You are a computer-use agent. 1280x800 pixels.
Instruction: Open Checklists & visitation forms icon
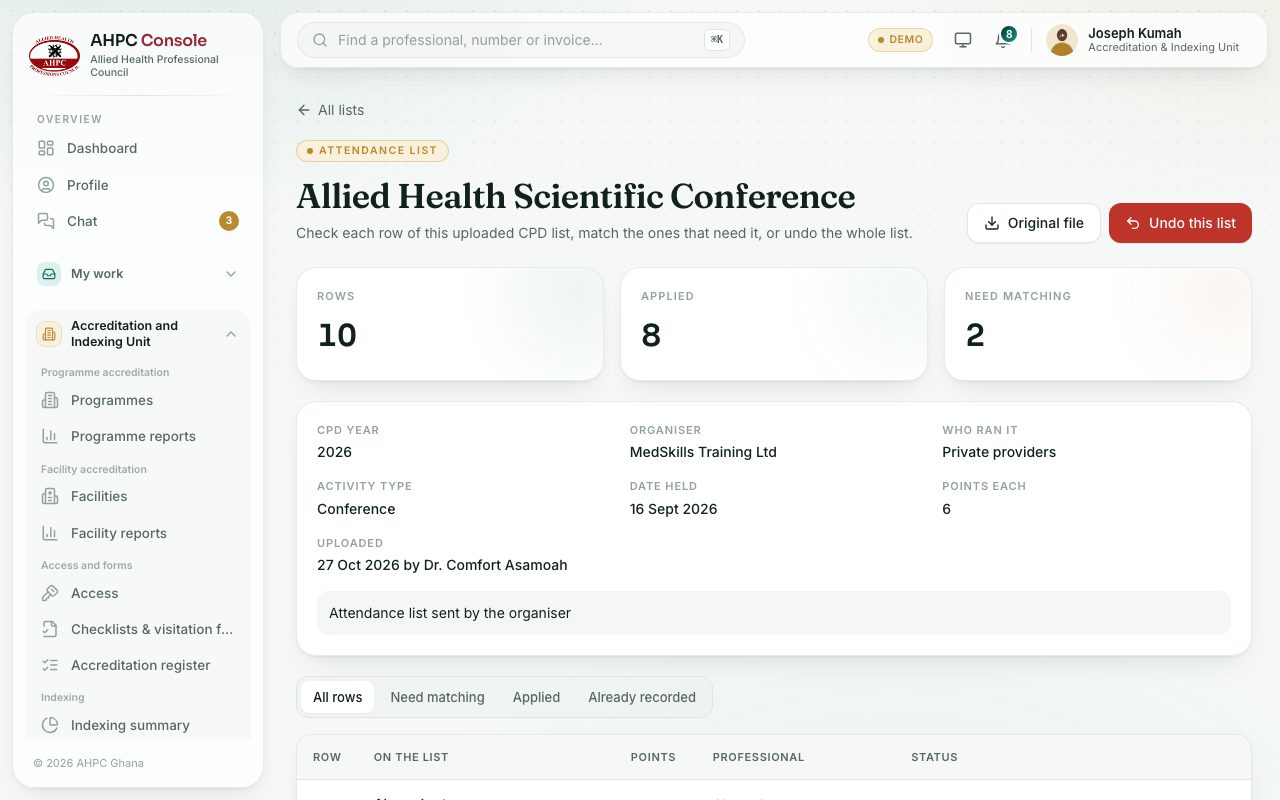coord(50,629)
